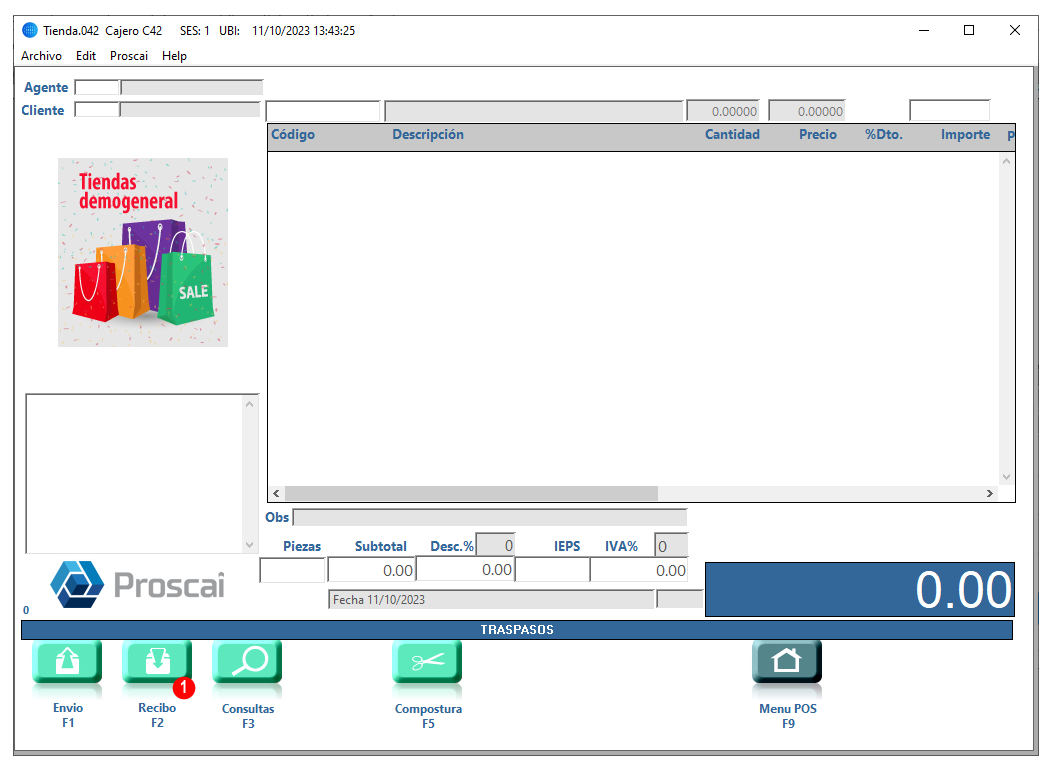Click the Código column header
This screenshot has height=768, width=1050.
pyautogui.click(x=293, y=135)
